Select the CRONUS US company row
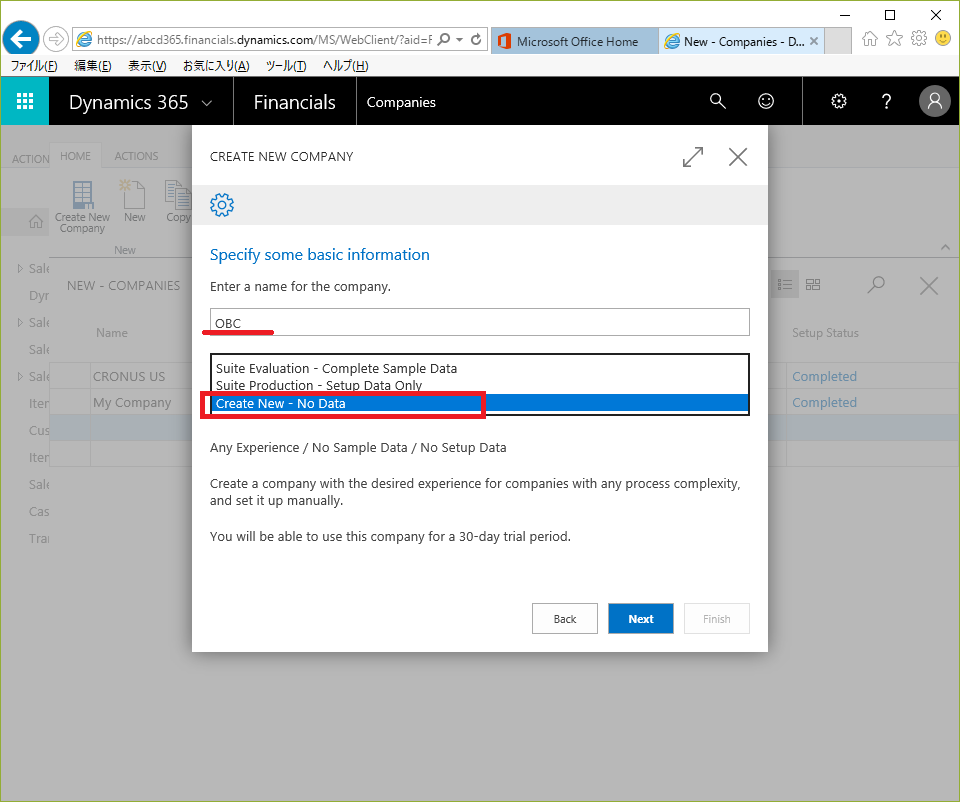The height and width of the screenshot is (802, 960). click(x=129, y=377)
